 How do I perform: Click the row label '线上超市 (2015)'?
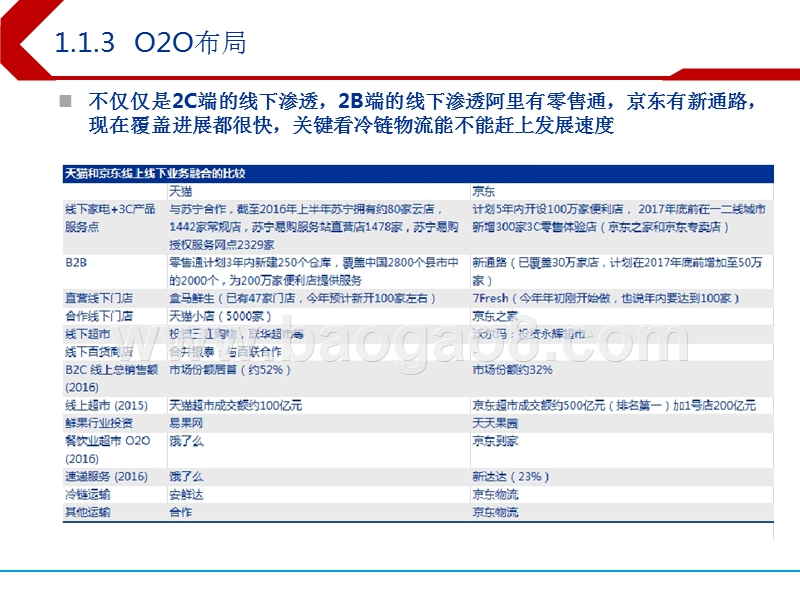tap(107, 405)
